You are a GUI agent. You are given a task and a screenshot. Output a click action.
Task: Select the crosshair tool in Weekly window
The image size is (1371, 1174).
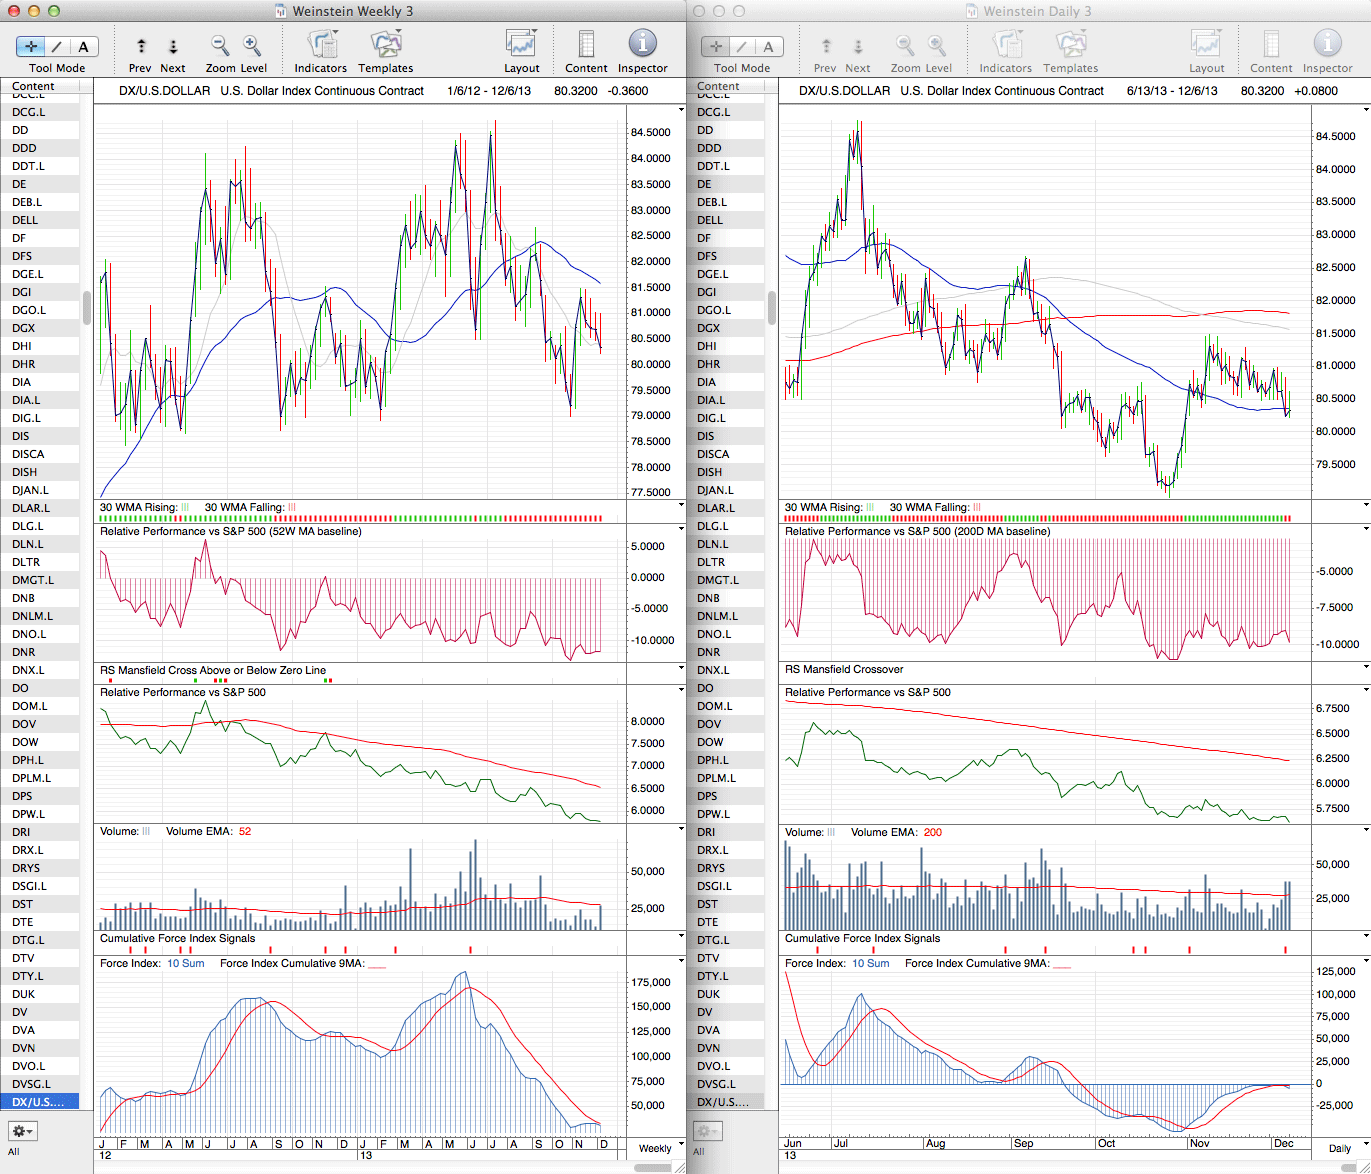[31, 46]
